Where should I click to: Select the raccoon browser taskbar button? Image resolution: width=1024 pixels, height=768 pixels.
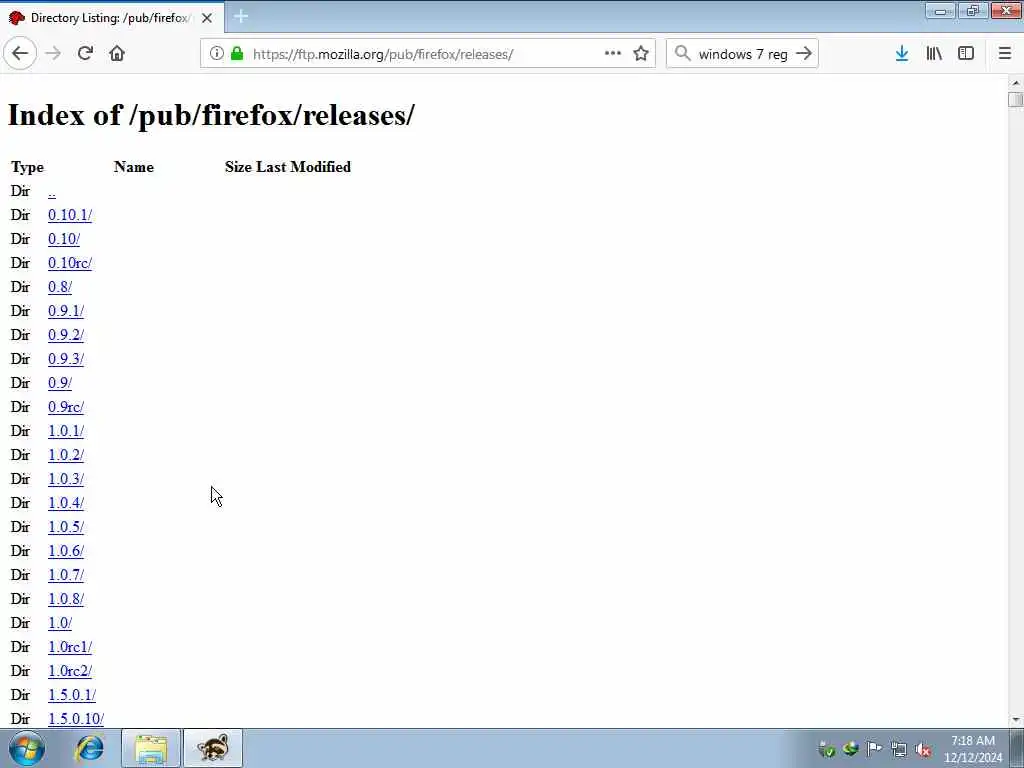pos(213,749)
